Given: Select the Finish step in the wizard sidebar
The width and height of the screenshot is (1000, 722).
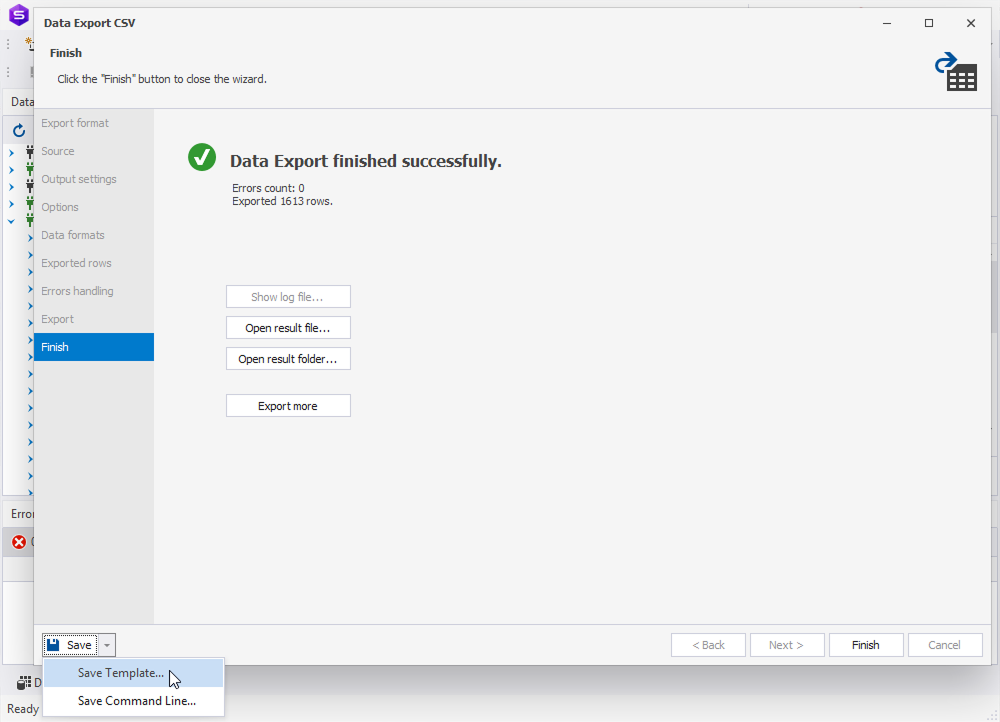Looking at the screenshot, I should pos(93,347).
